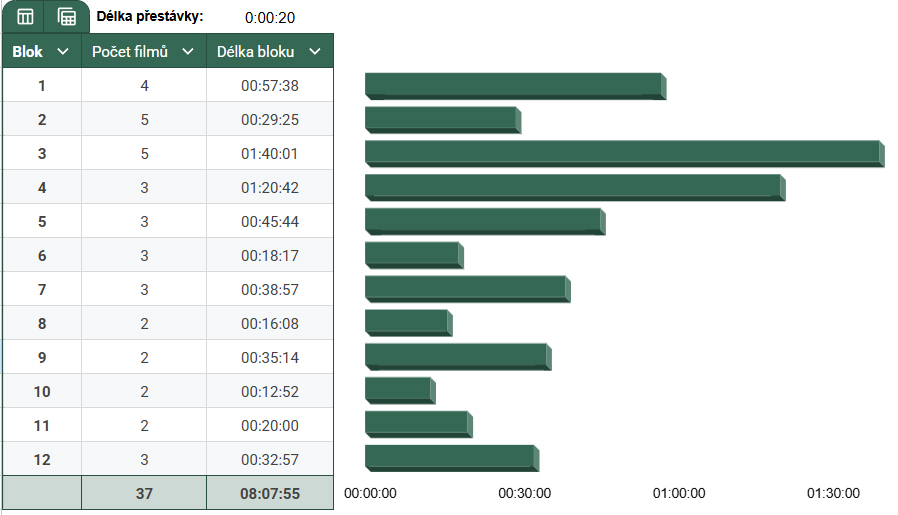Image resolution: width=898 pixels, height=515 pixels.
Task: Open the Blok column filter dropdown
Action: coord(63,52)
